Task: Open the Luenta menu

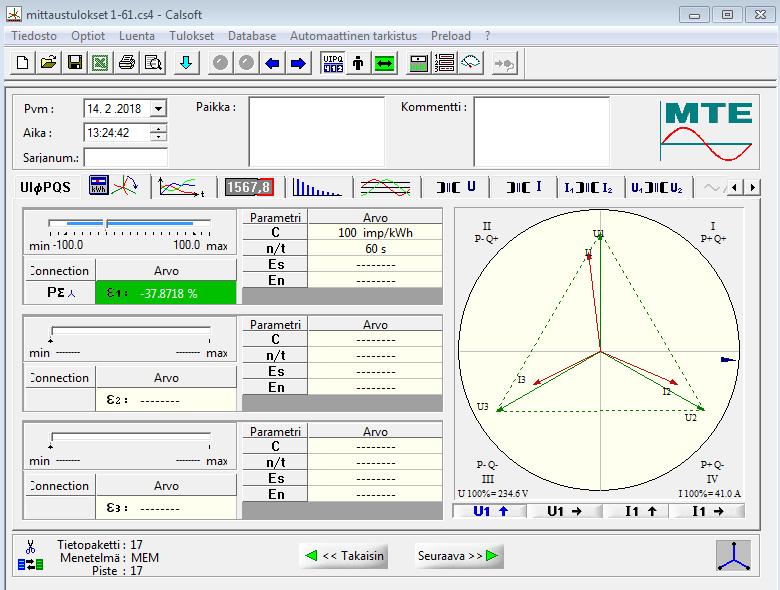Action: [137, 36]
